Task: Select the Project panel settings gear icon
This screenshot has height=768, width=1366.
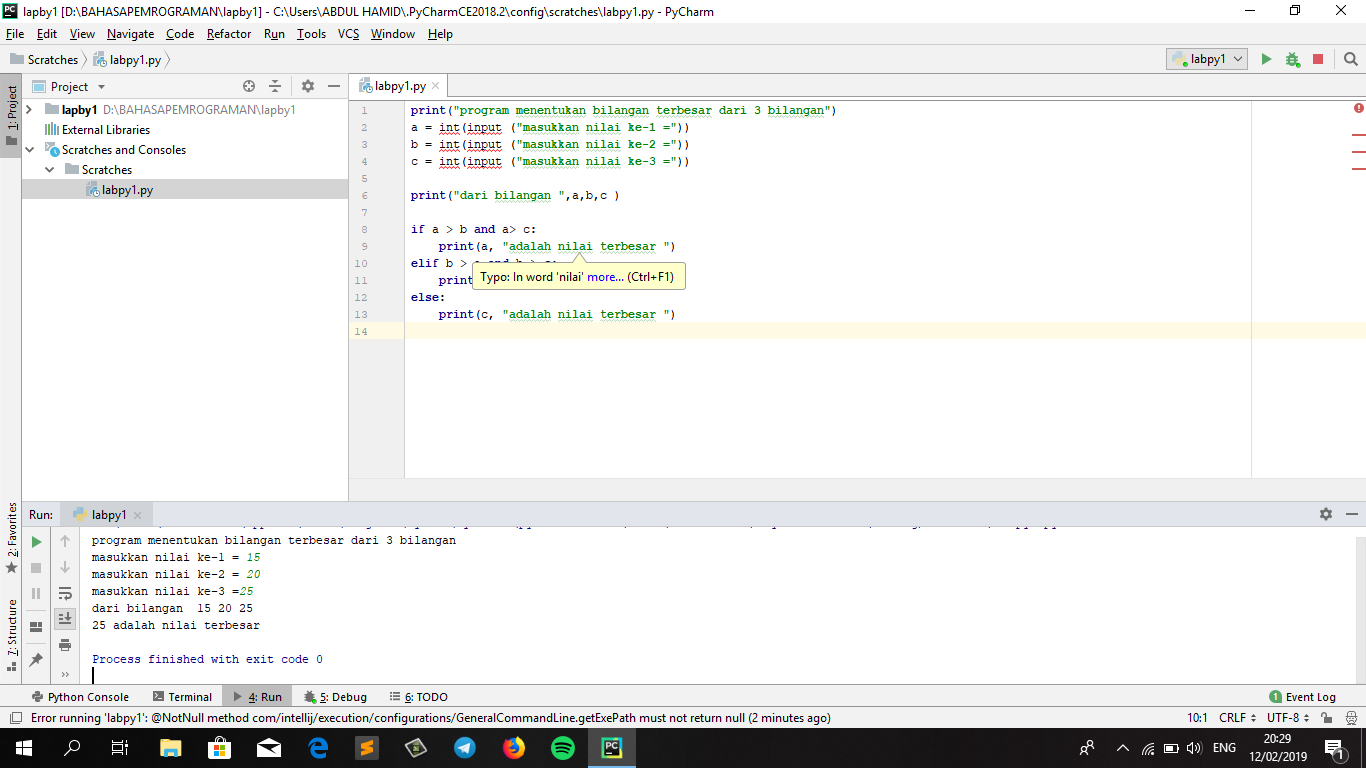Action: point(307,86)
